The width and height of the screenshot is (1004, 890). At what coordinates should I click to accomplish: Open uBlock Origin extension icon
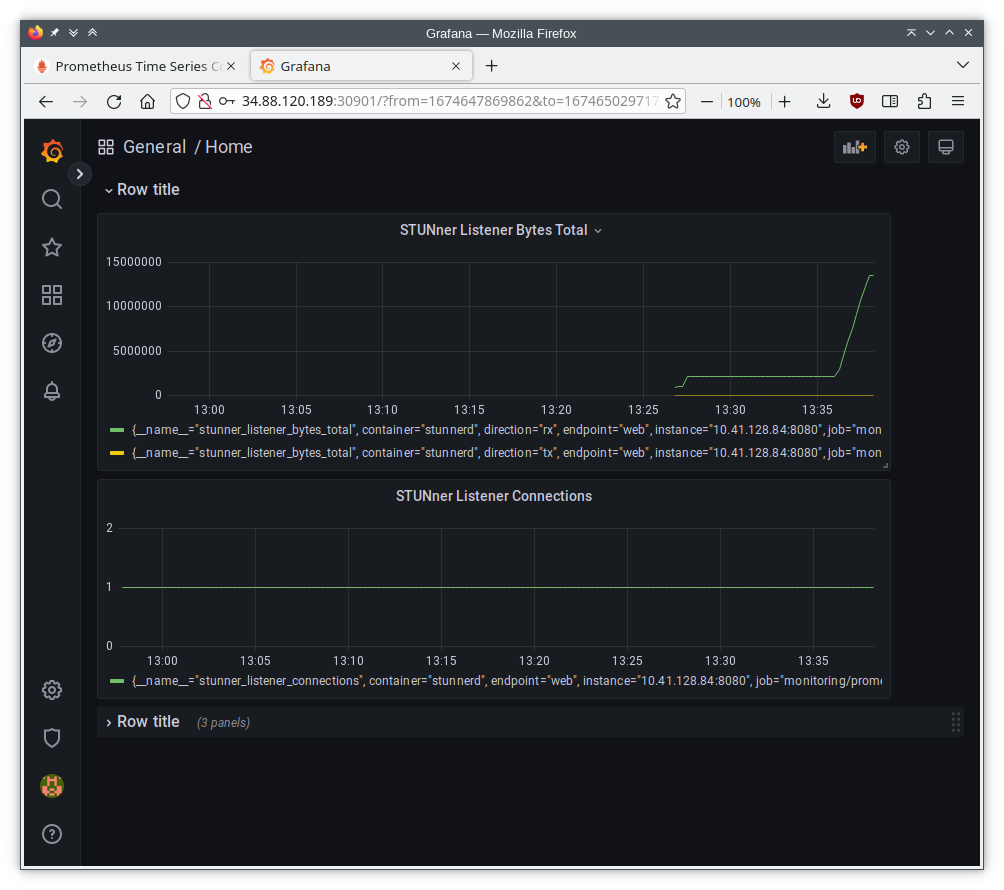pos(857,101)
